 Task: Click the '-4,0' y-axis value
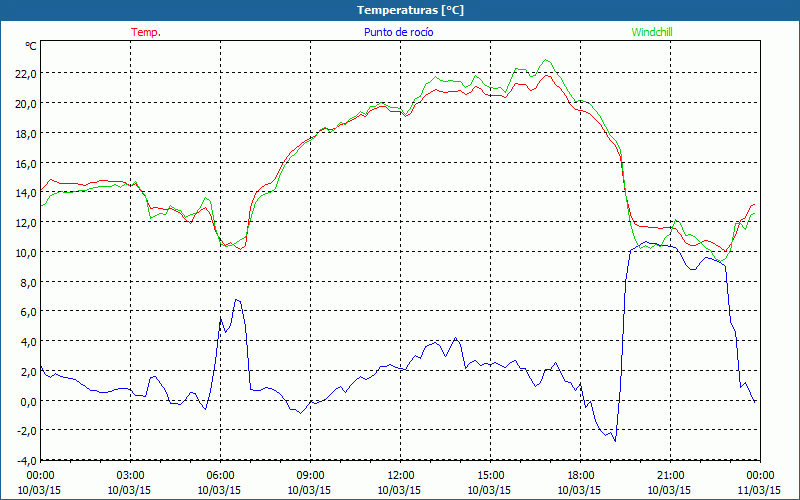pyautogui.click(x=28, y=461)
